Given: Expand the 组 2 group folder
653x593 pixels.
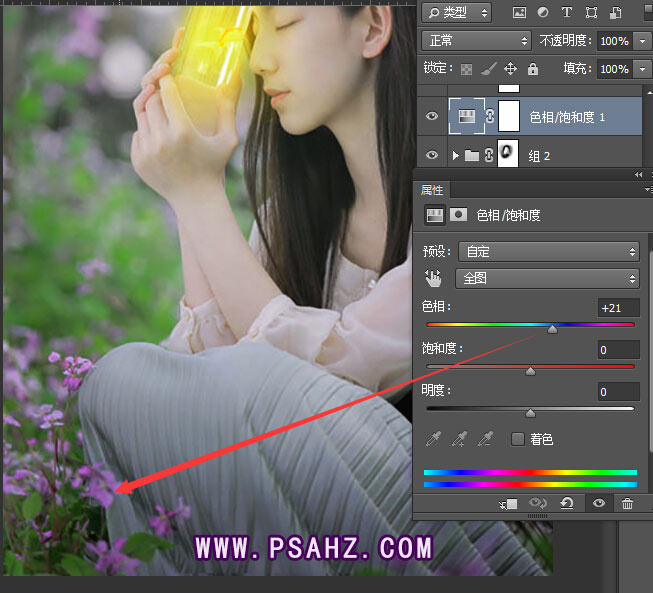Looking at the screenshot, I should click(x=456, y=155).
